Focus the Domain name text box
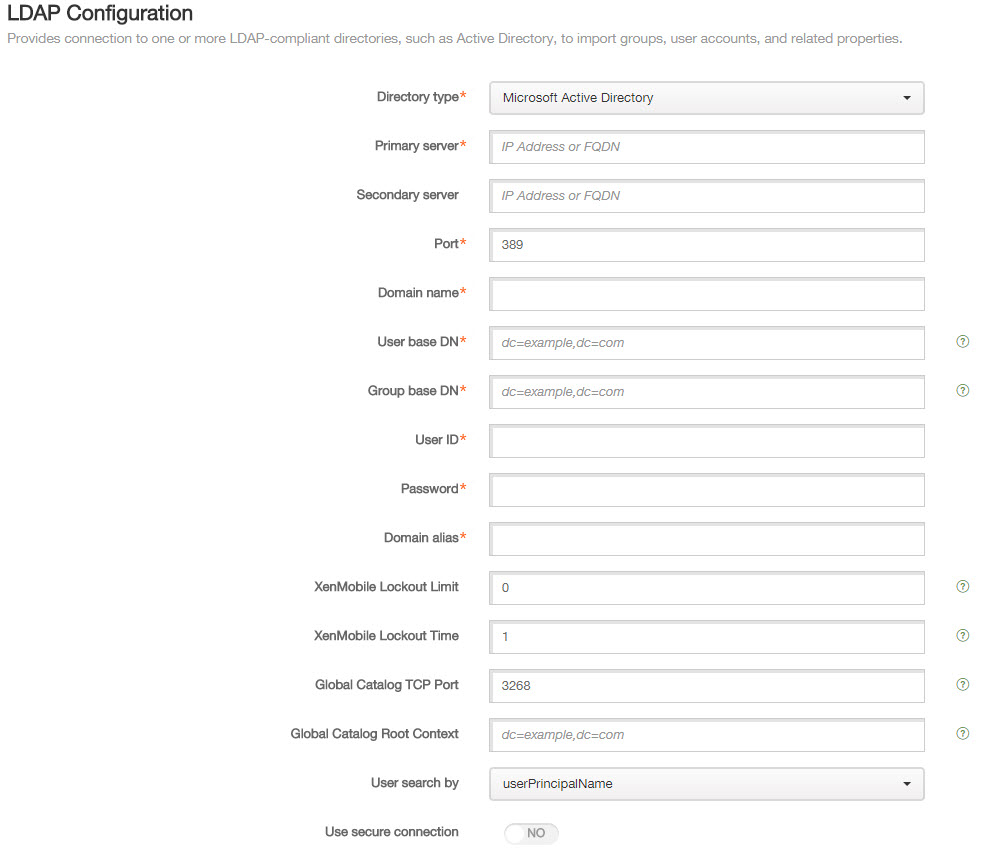Image resolution: width=984 pixels, height=849 pixels. tap(707, 294)
